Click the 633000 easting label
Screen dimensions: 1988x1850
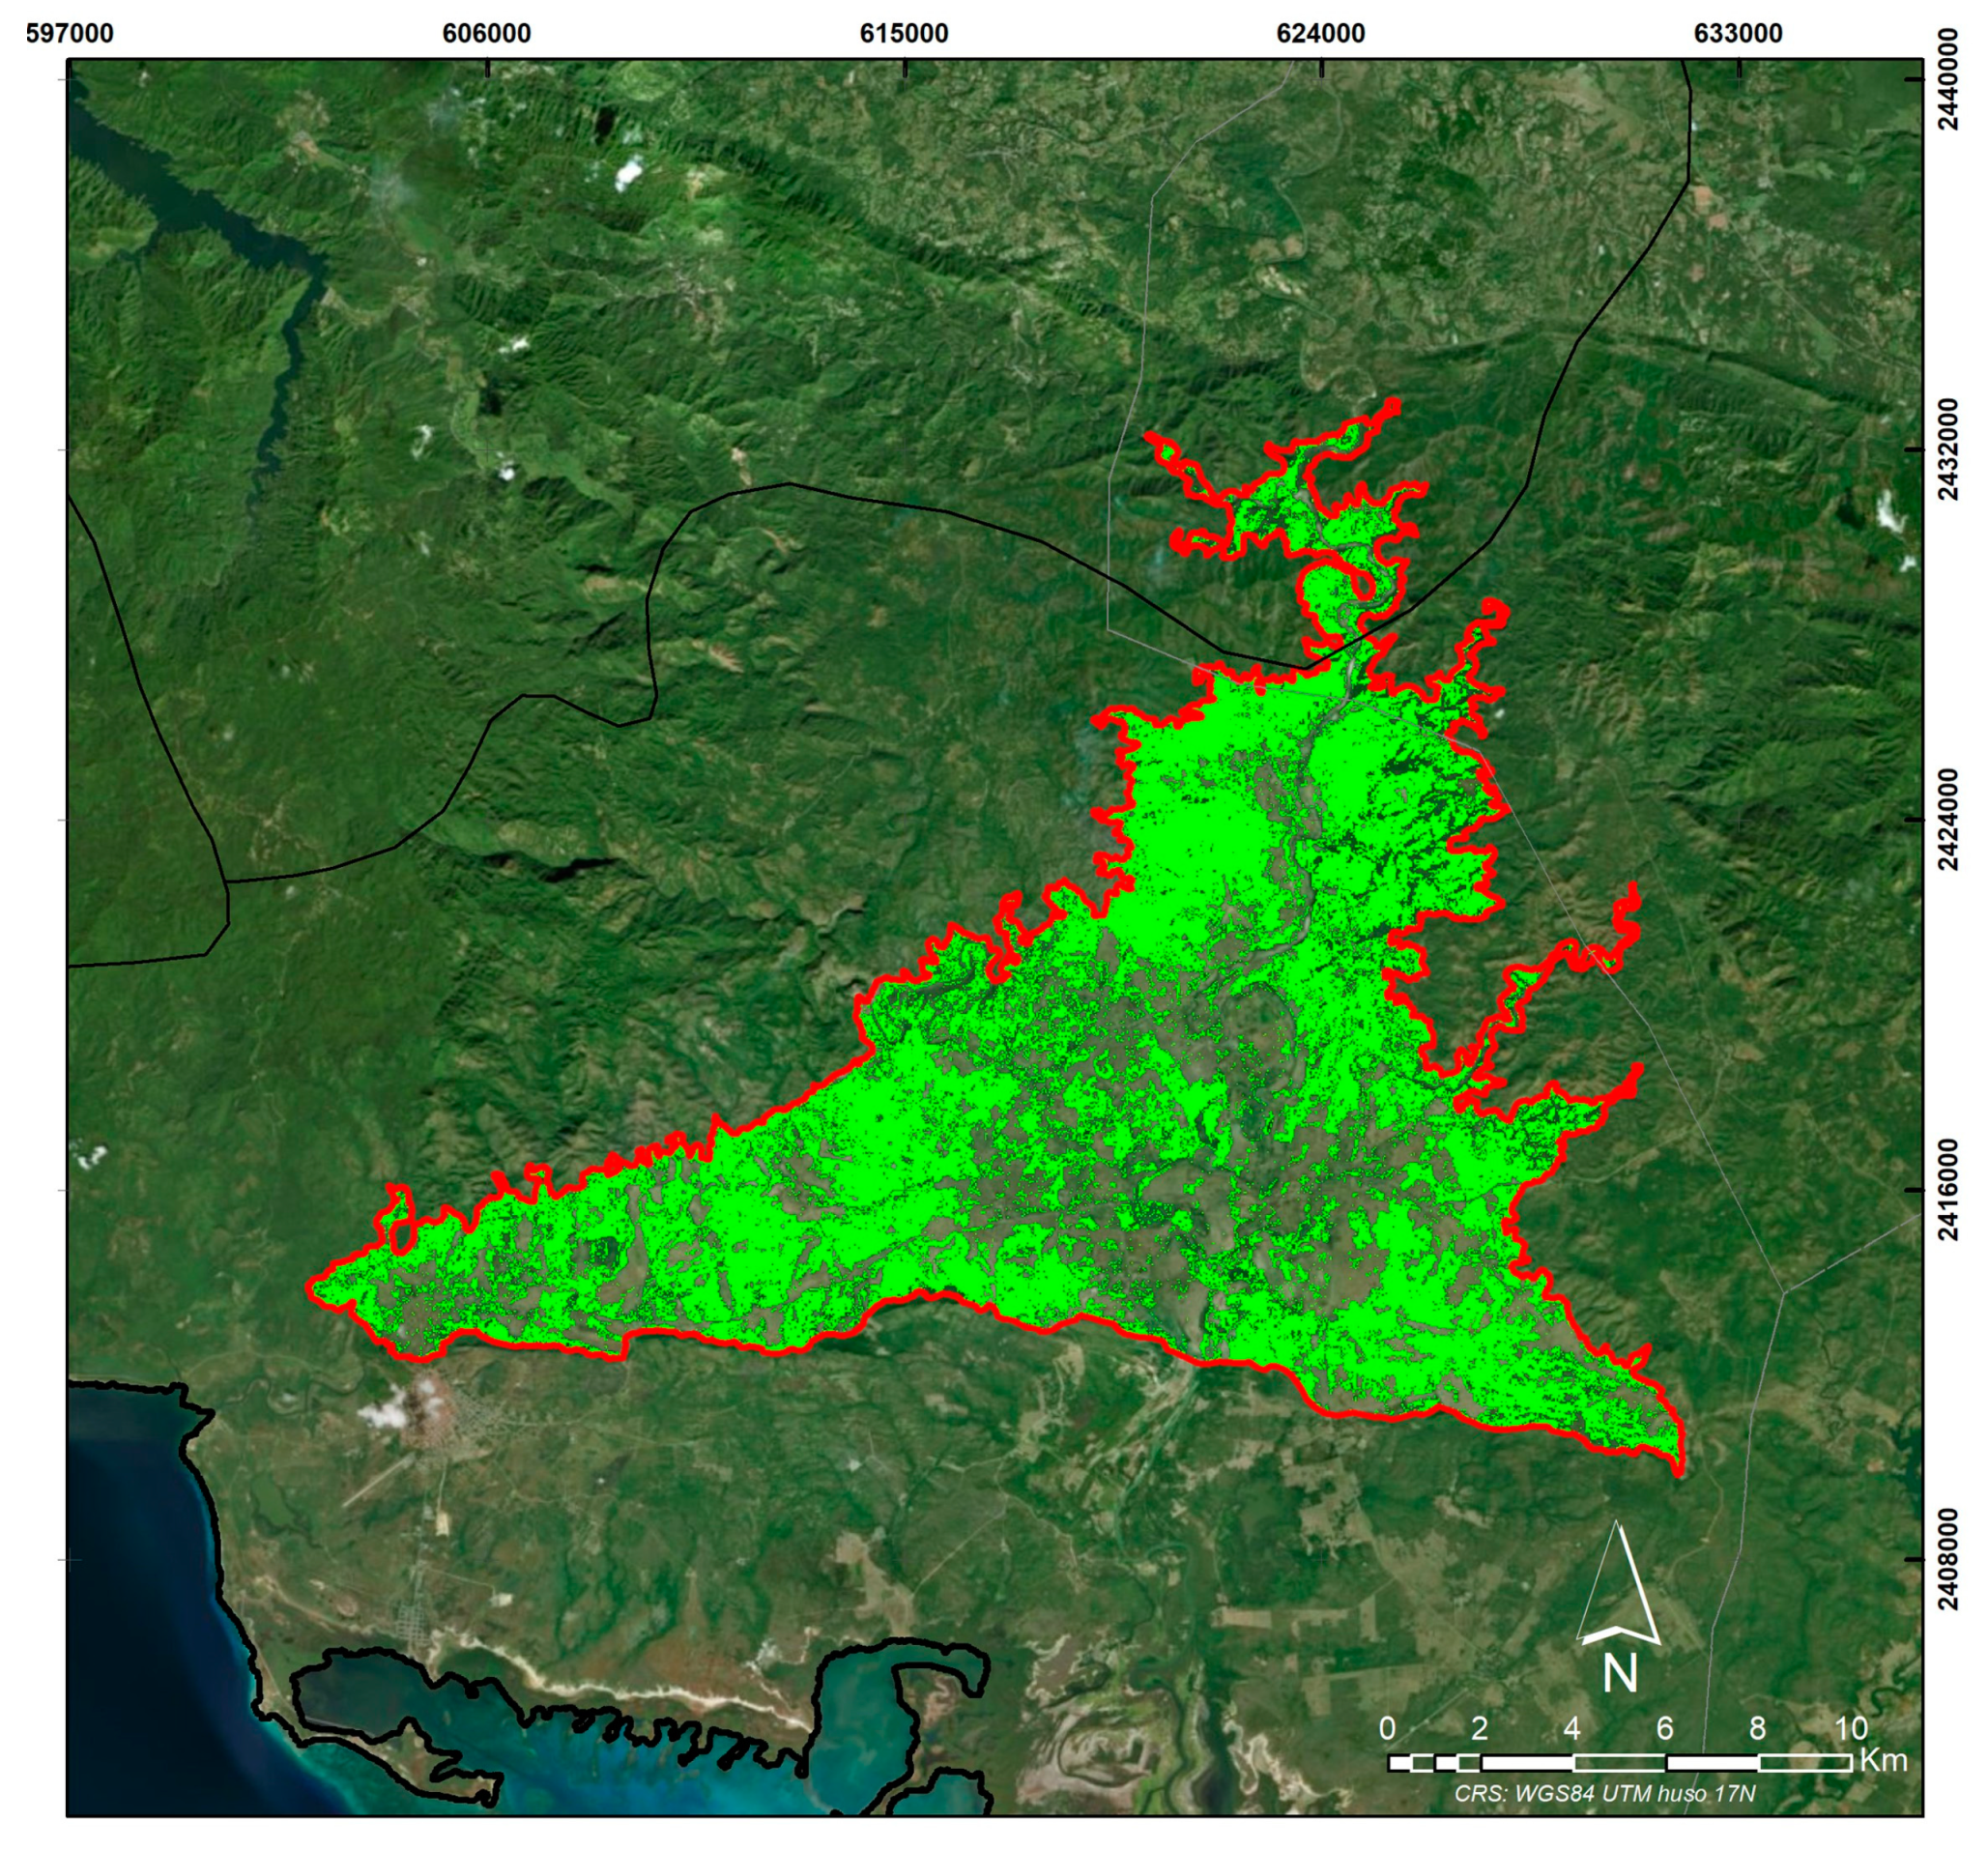[1737, 33]
